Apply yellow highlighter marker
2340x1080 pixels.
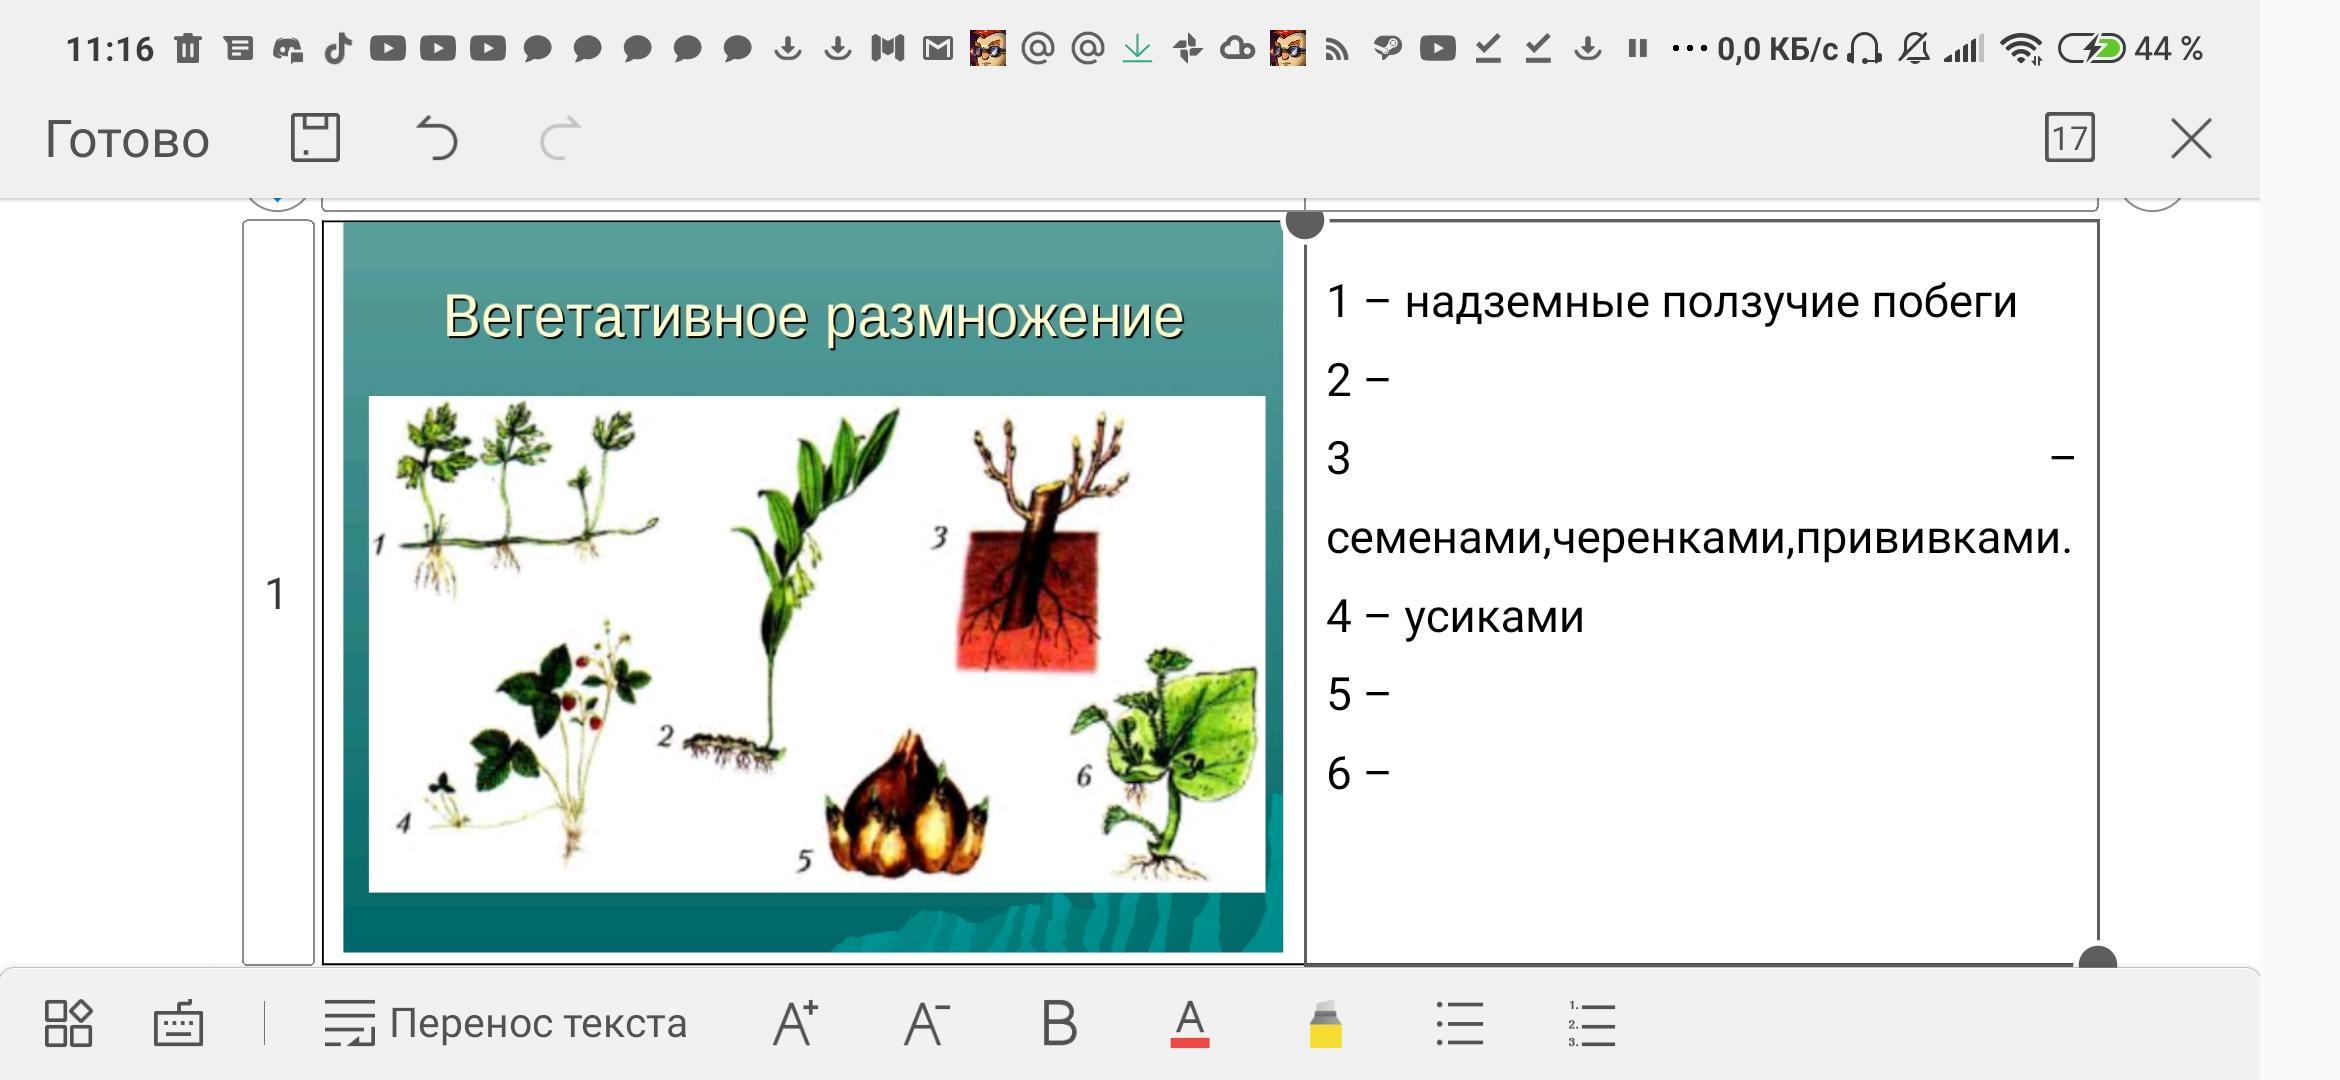click(x=1325, y=1023)
